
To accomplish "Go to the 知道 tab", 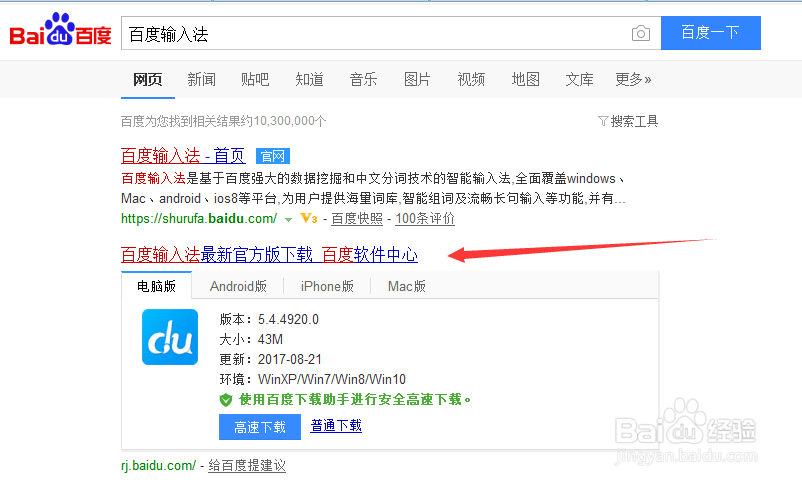I will 309,79.
